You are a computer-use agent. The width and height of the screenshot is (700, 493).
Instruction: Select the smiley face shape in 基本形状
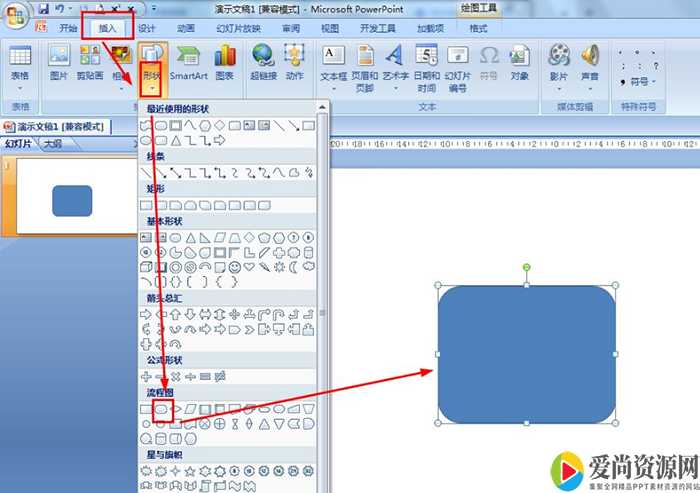click(234, 267)
